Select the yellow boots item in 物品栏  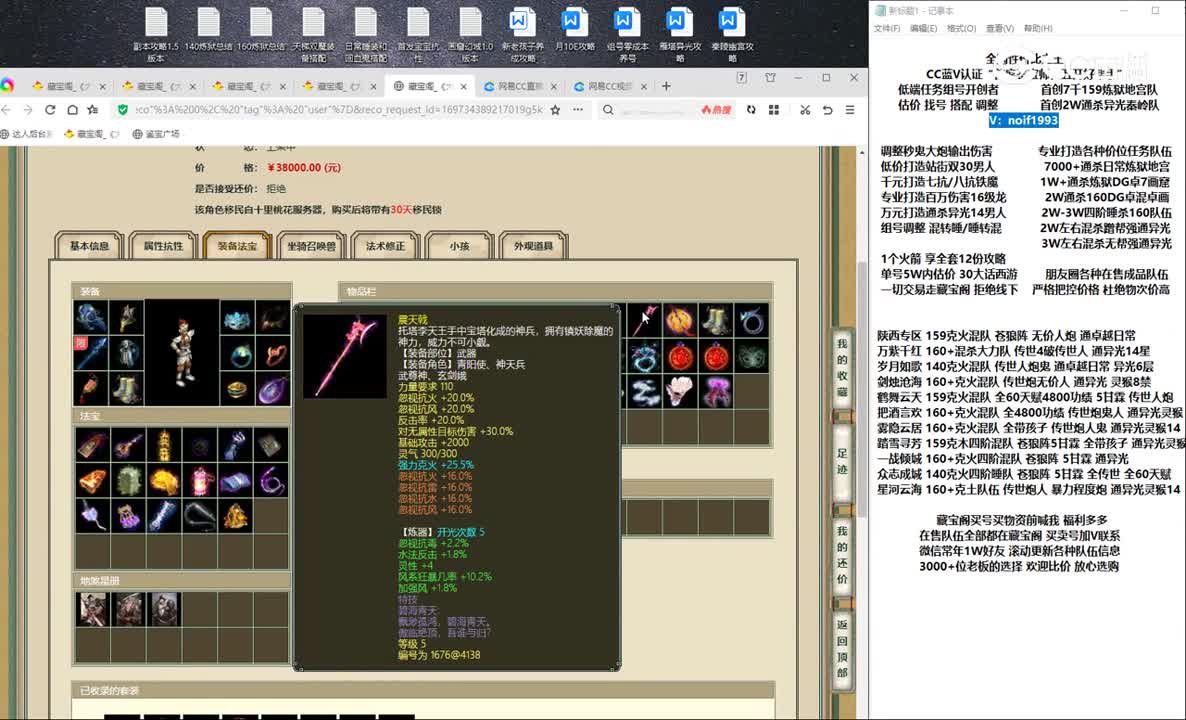(715, 320)
